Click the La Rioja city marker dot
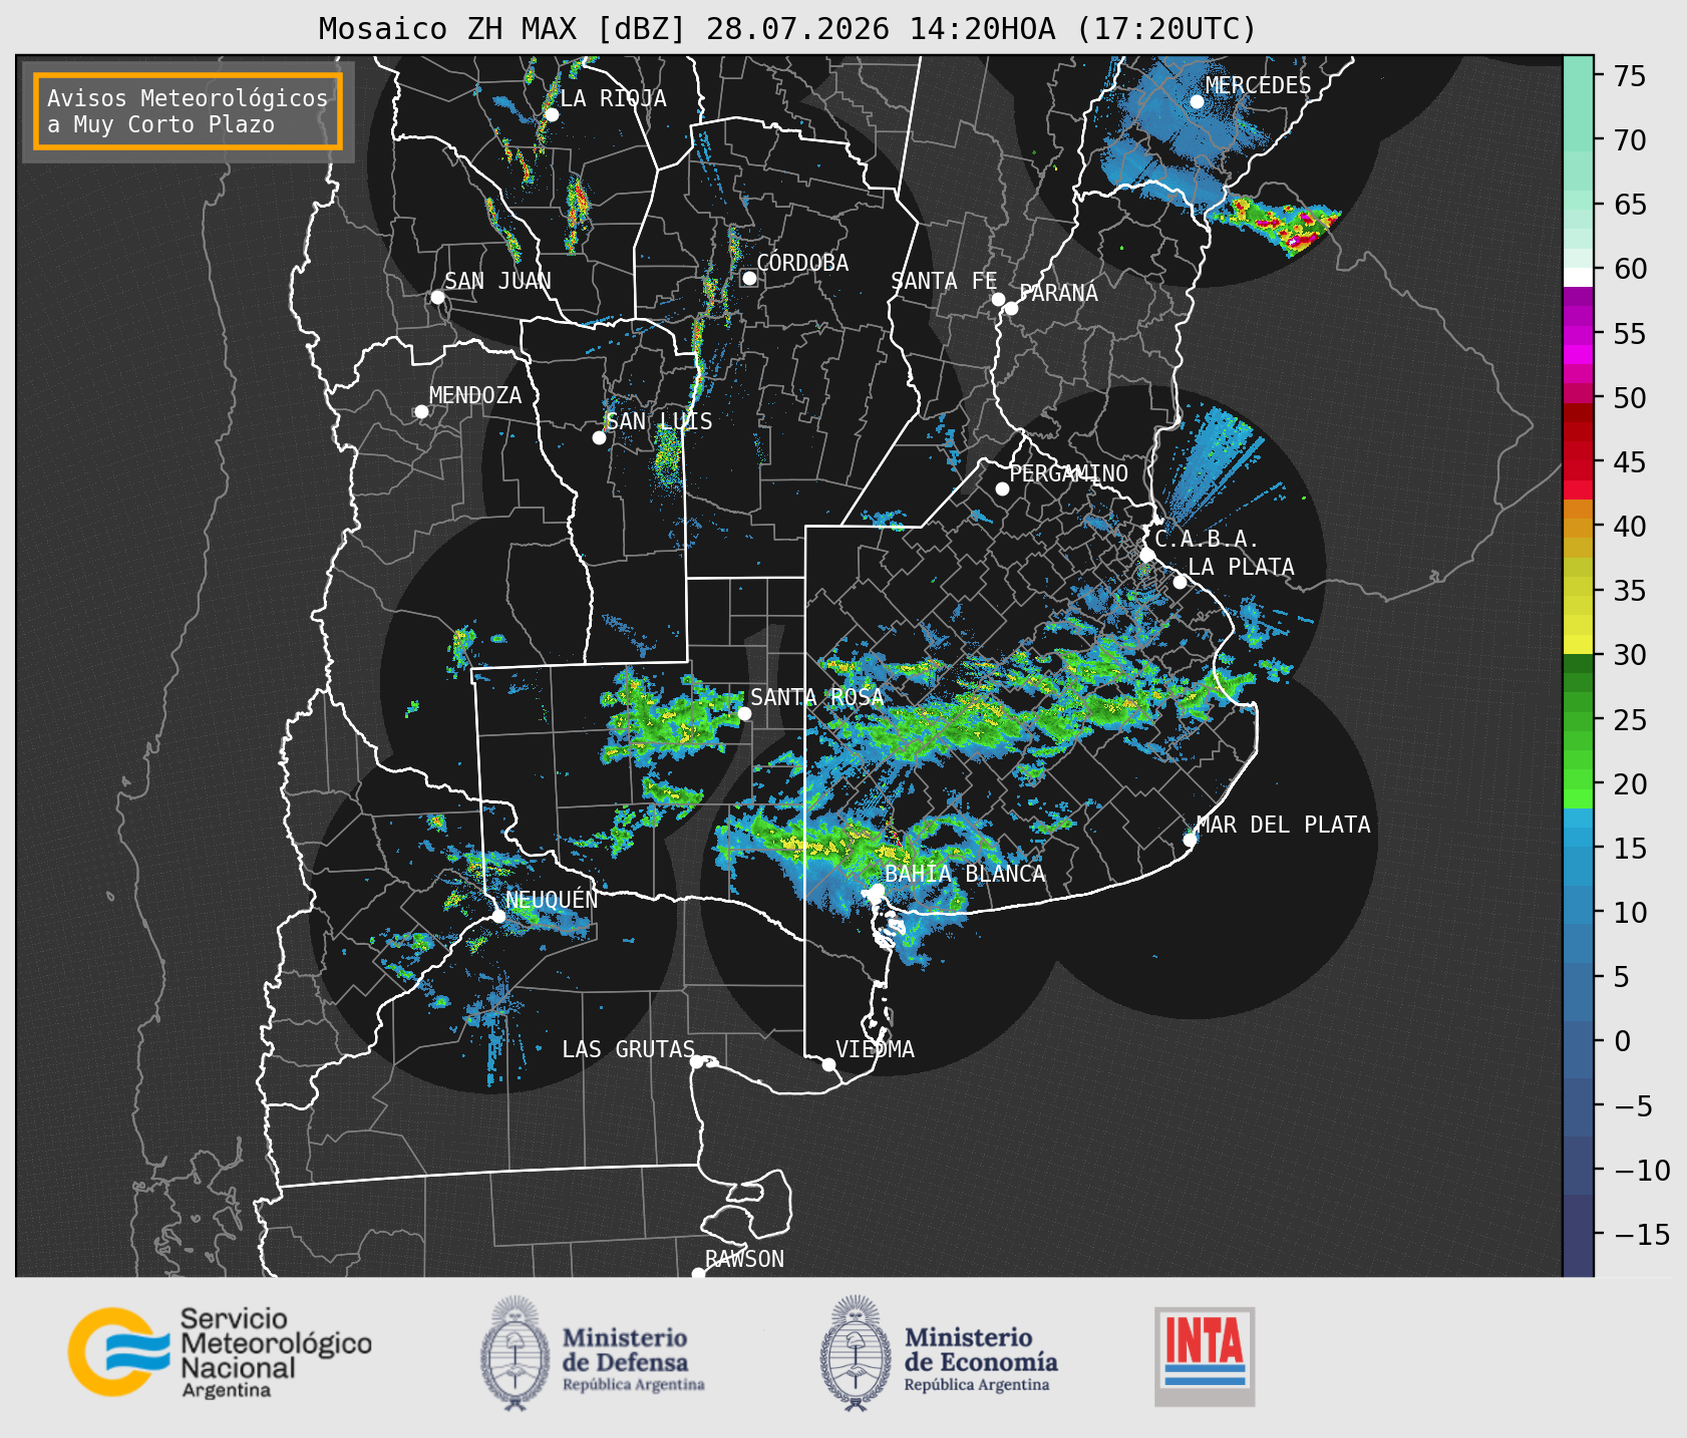 (x=551, y=115)
